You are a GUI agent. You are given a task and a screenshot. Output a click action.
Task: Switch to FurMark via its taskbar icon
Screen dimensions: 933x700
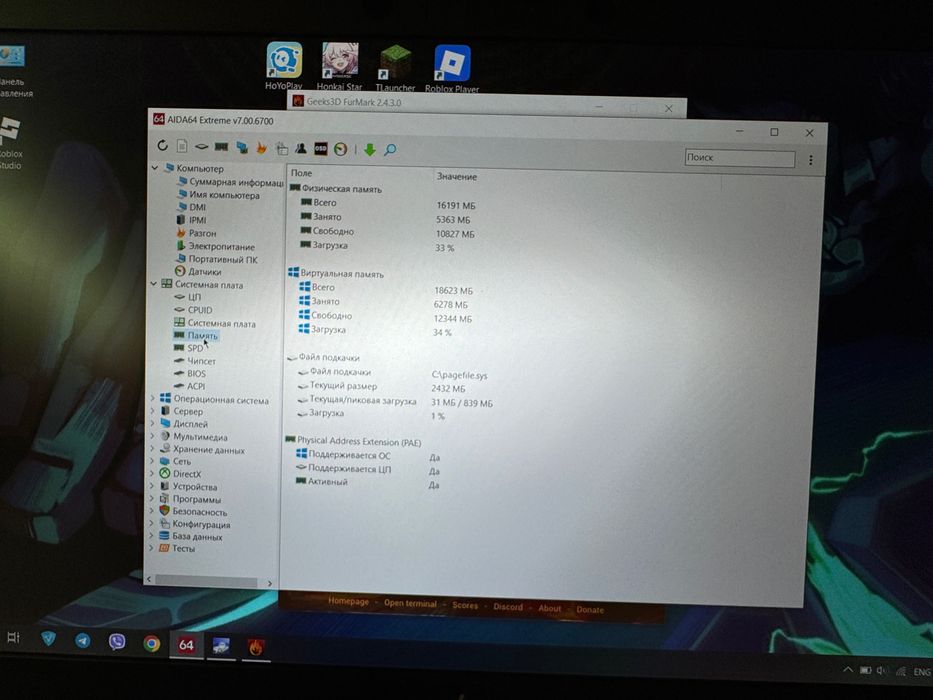click(256, 647)
